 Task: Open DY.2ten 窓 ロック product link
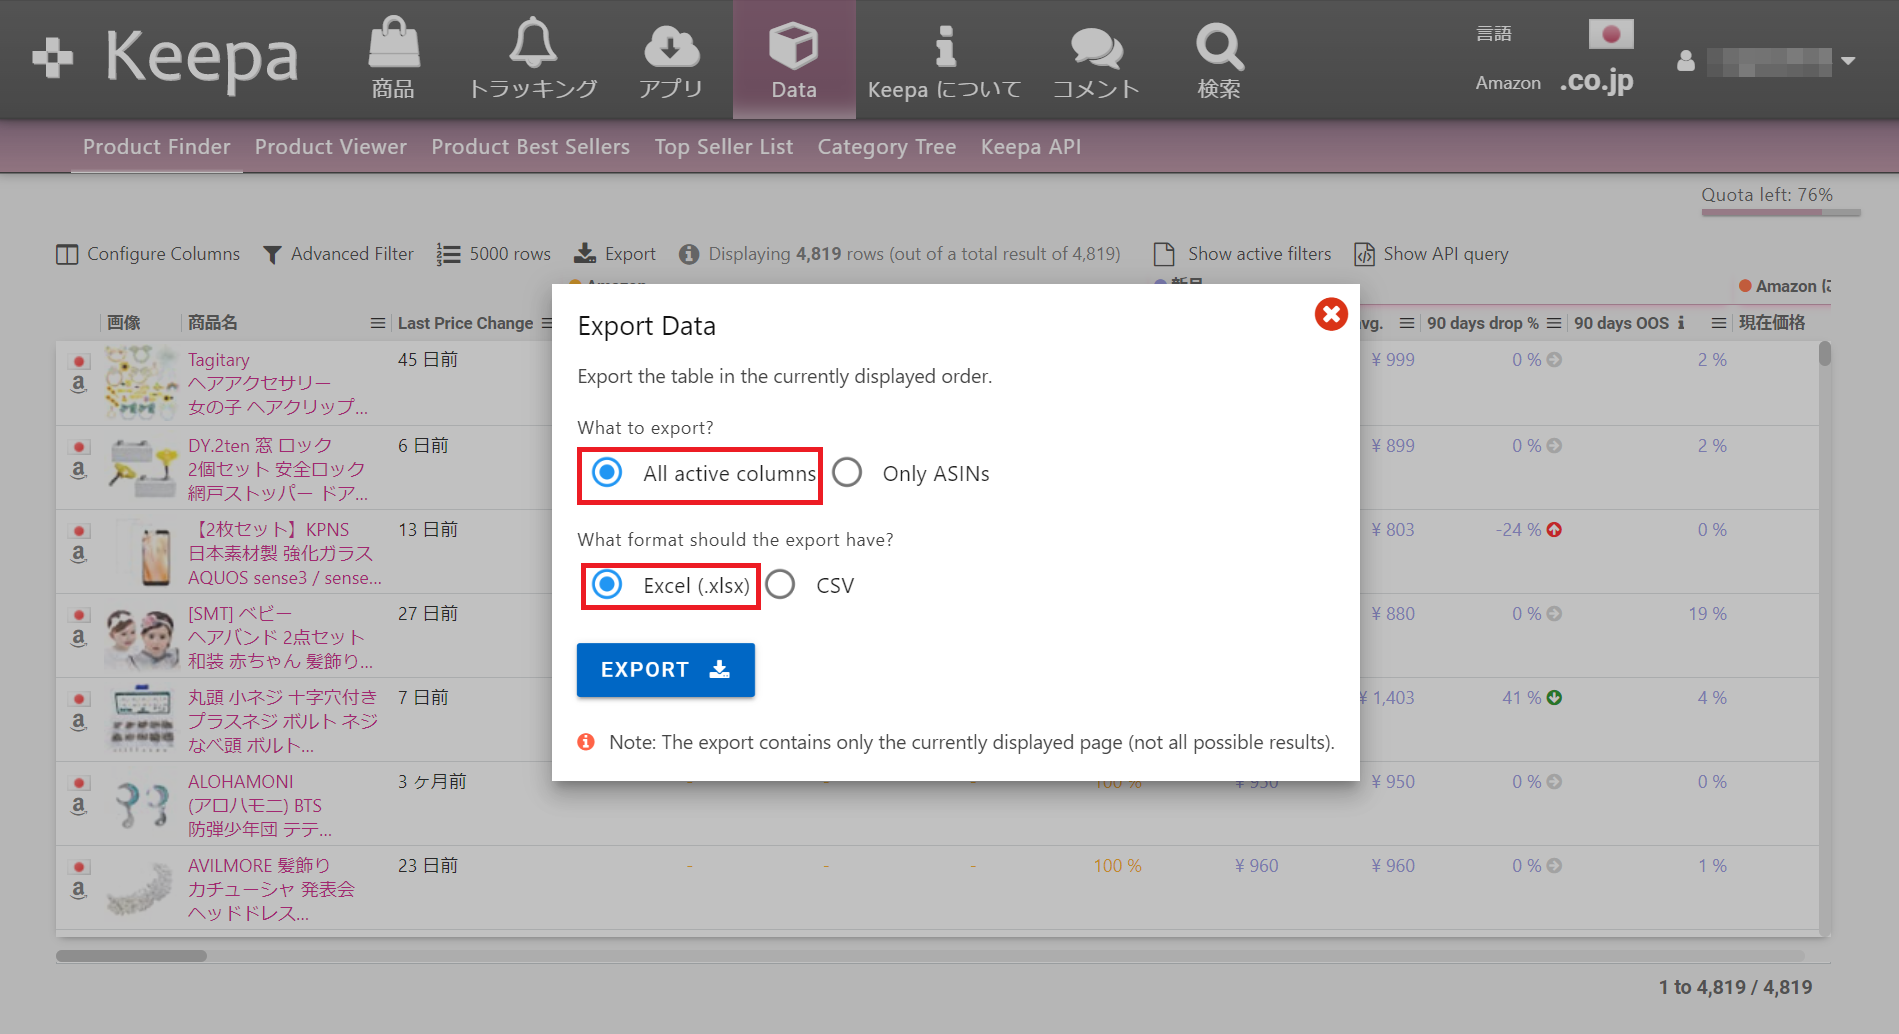(278, 469)
